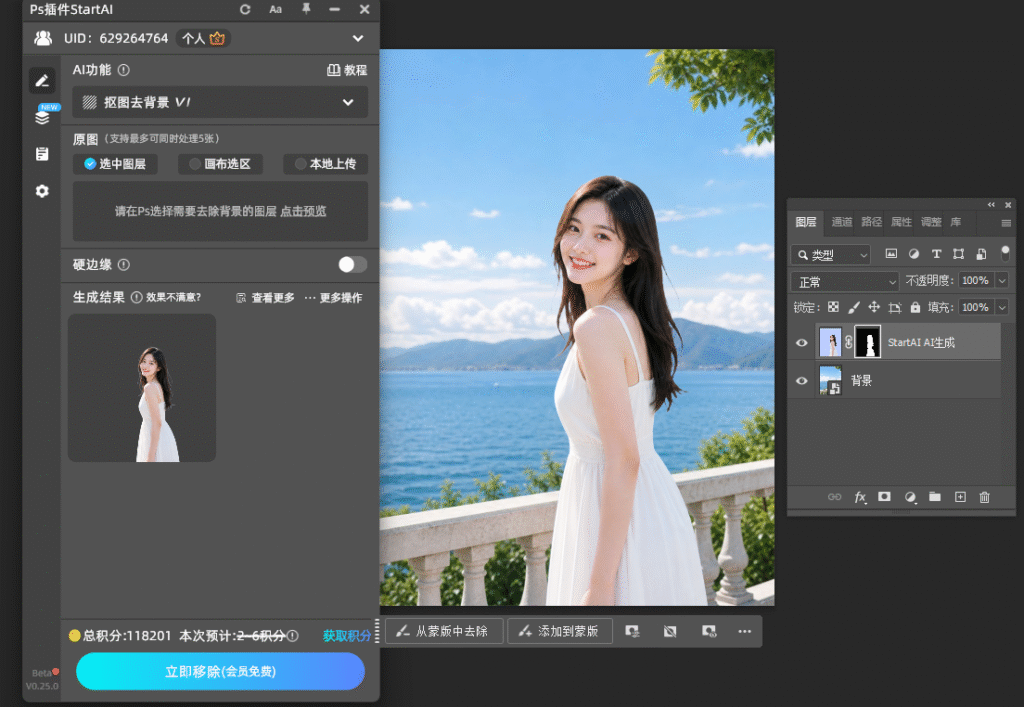This screenshot has height=707, width=1024.
Task: Switch to the 路径 tab
Action: coord(871,222)
